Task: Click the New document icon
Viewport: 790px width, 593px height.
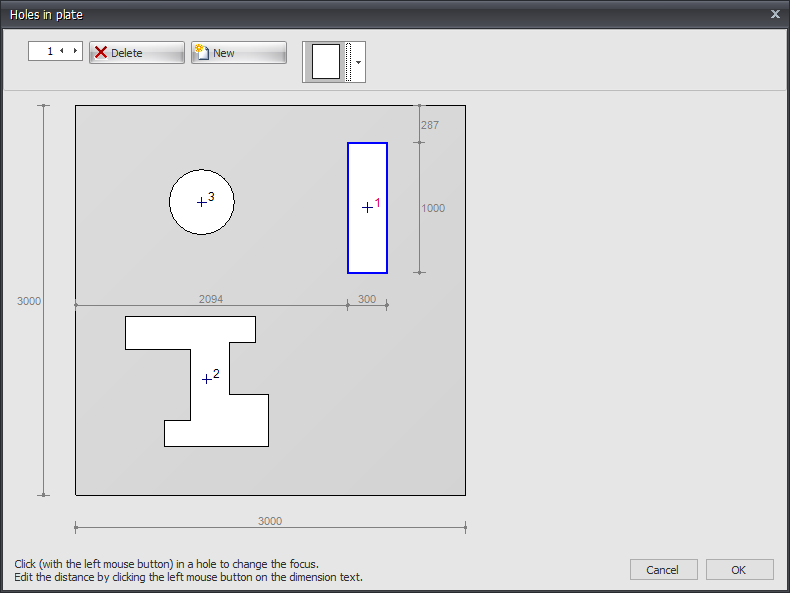Action: pyautogui.click(x=202, y=52)
